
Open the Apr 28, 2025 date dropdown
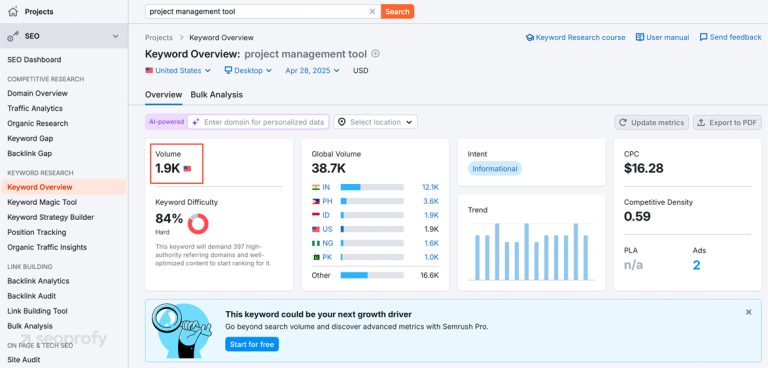pos(312,71)
